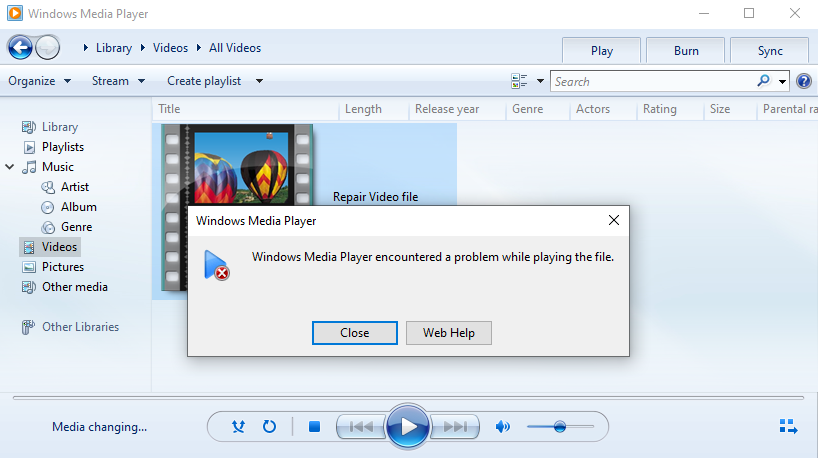The image size is (818, 458).
Task: Open the Burn tab
Action: [x=685, y=51]
